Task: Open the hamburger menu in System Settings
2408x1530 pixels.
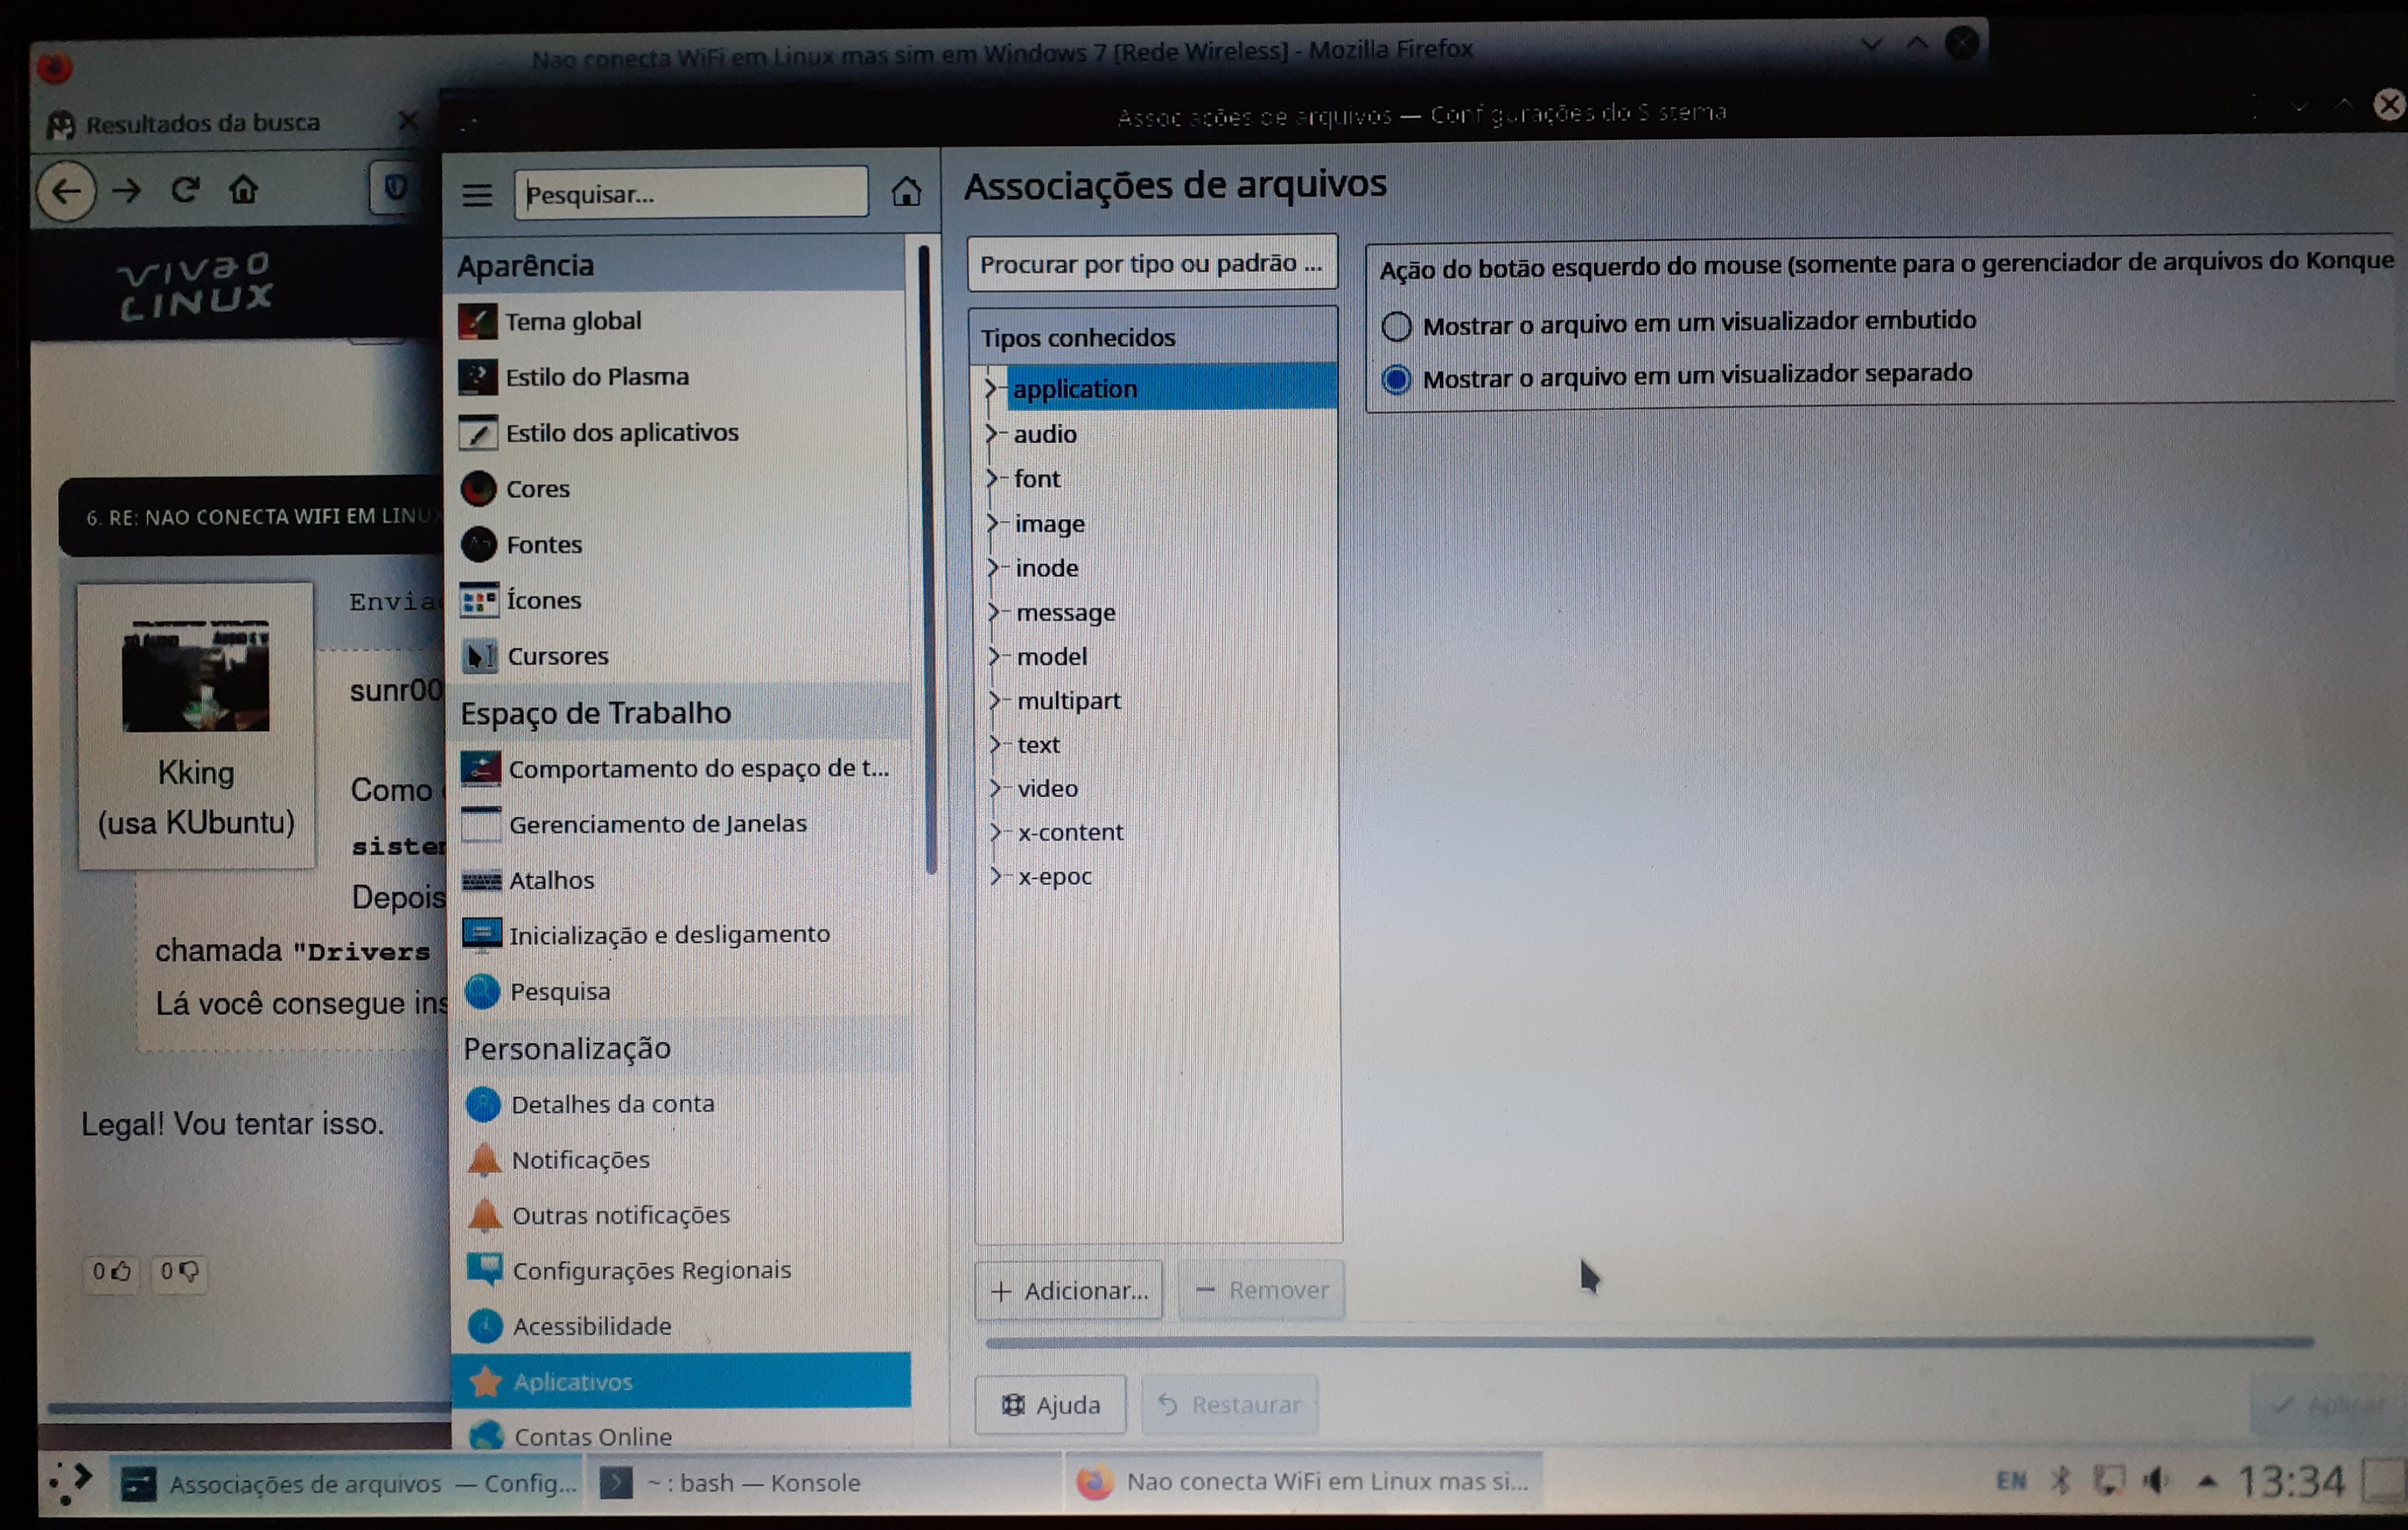Action: (x=477, y=194)
